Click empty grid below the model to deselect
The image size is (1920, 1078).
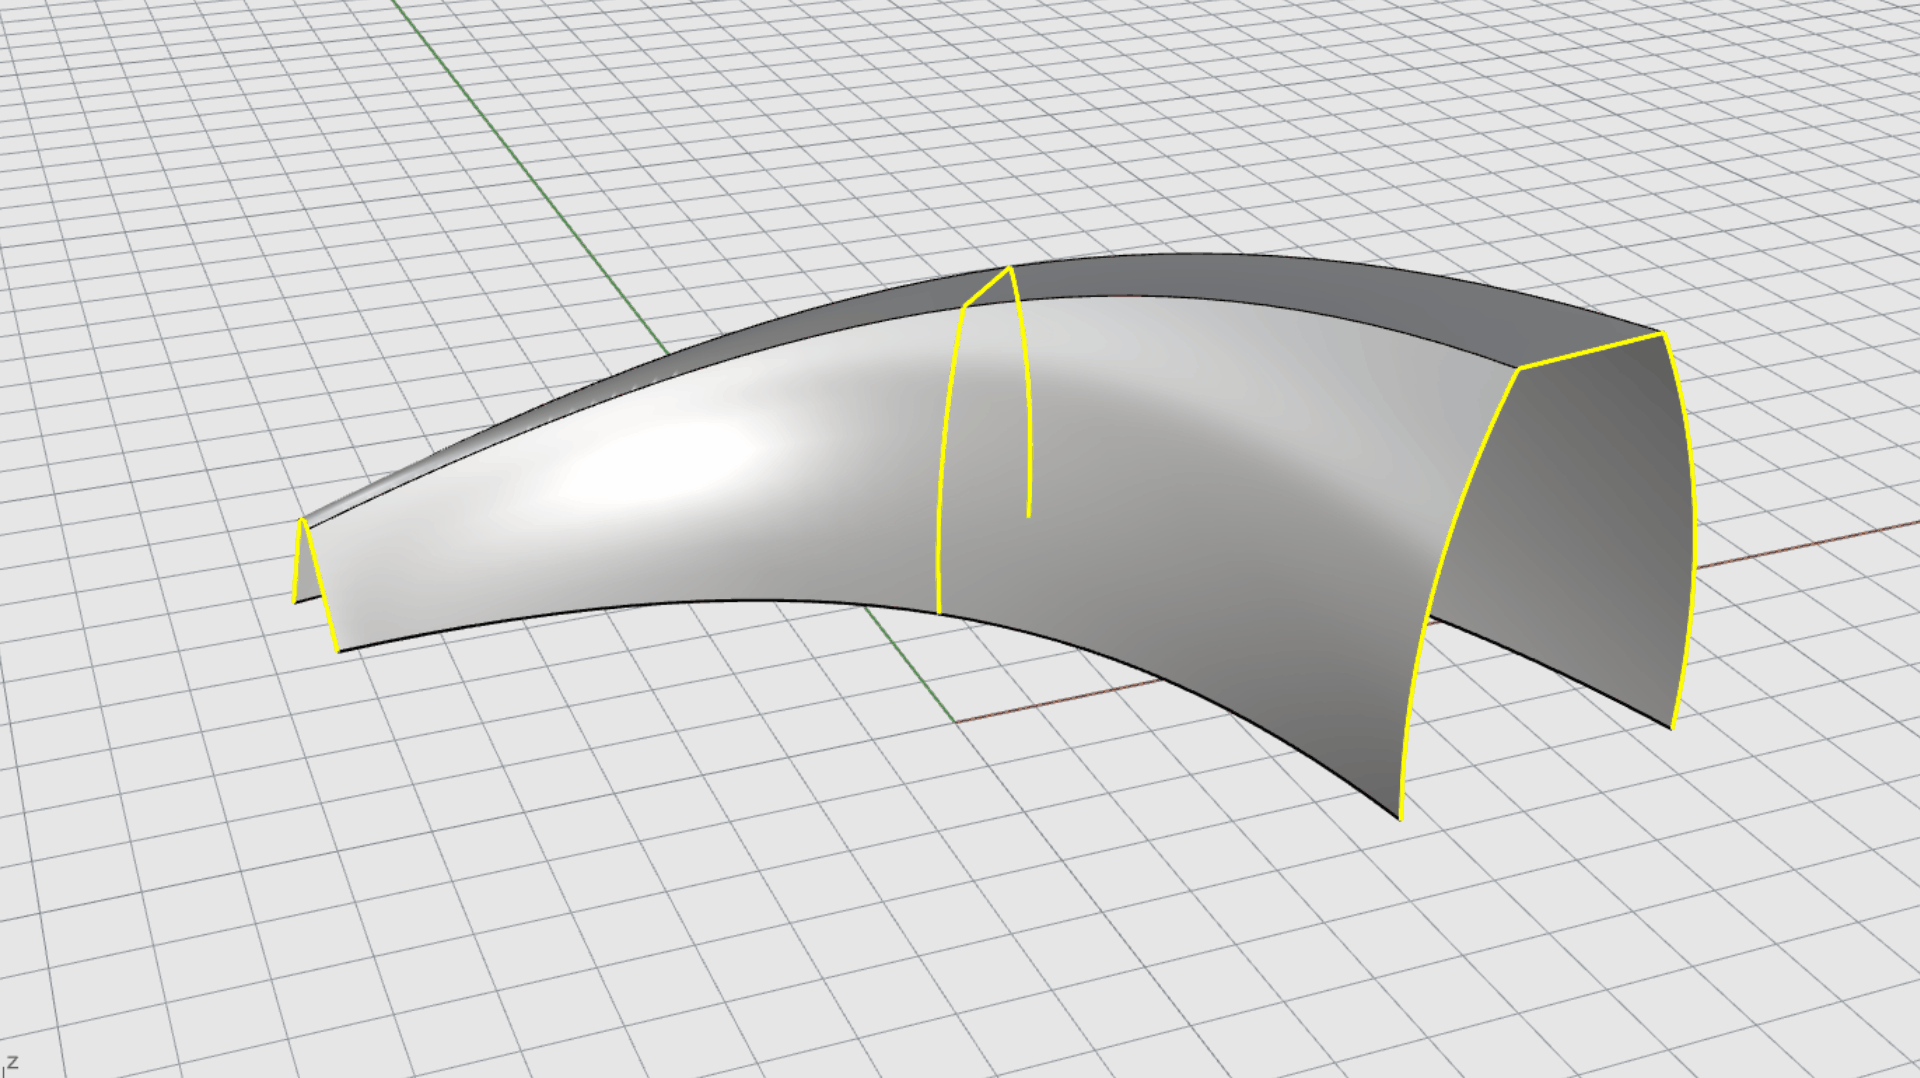[800, 900]
